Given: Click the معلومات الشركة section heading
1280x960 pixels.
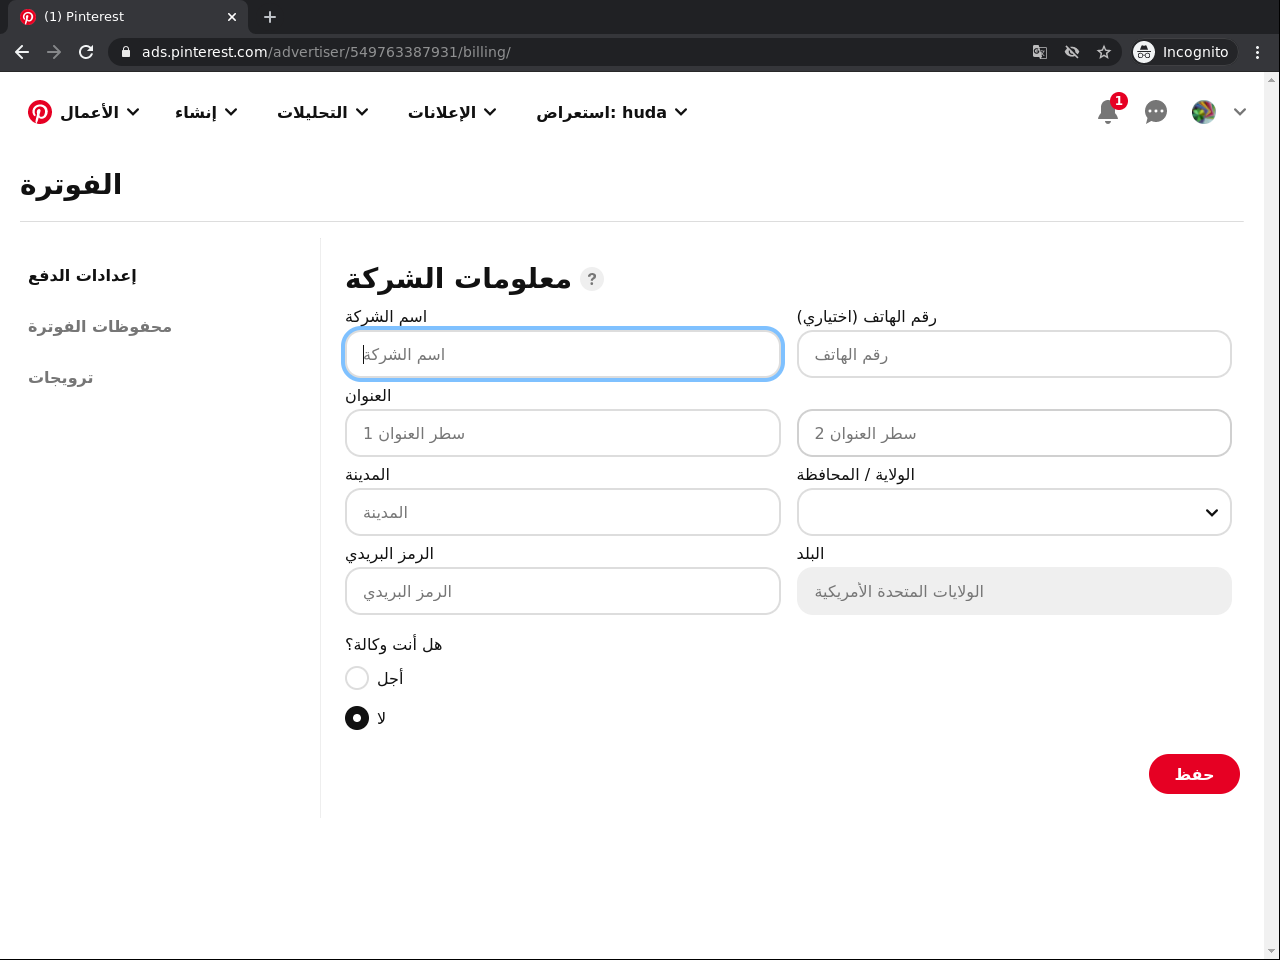Looking at the screenshot, I should 458,279.
